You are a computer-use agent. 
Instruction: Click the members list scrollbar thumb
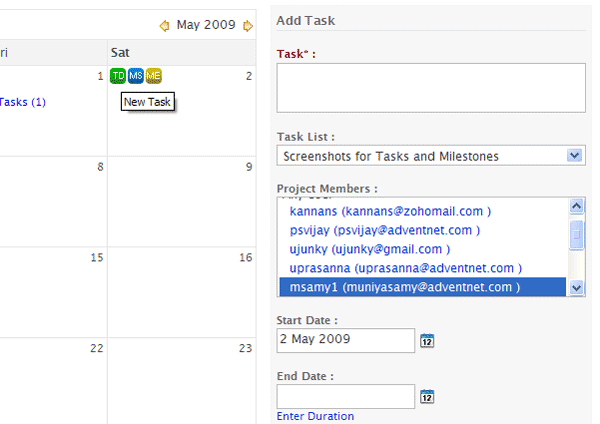(576, 235)
